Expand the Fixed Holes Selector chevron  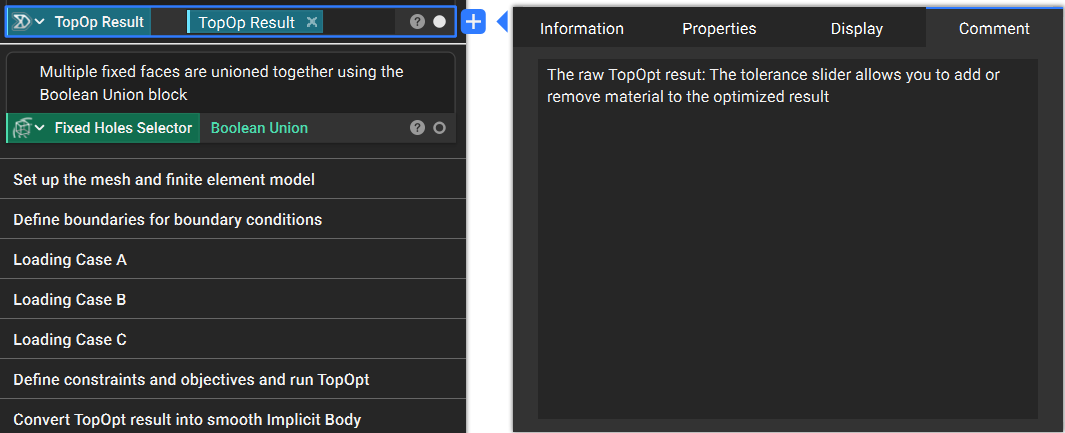pyautogui.click(x=40, y=128)
